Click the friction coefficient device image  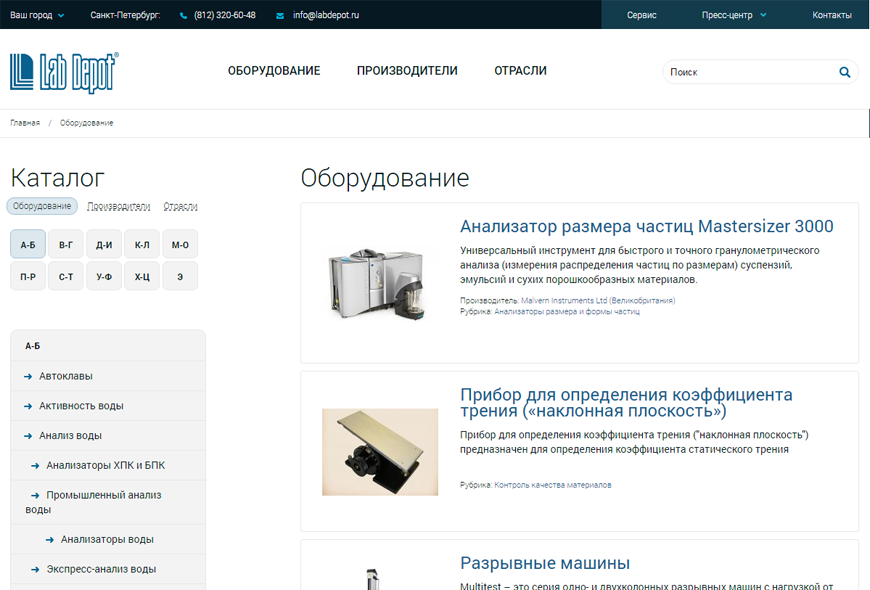click(x=380, y=452)
